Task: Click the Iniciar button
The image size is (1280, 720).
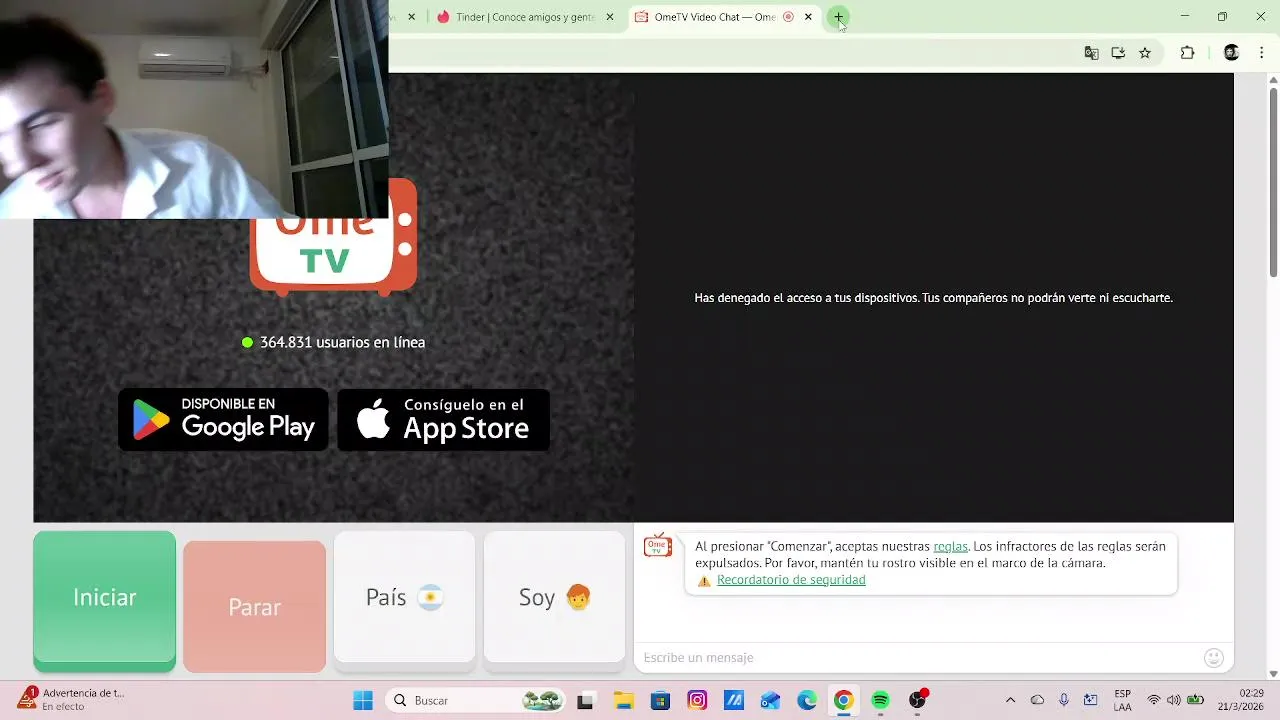Action: coord(104,601)
